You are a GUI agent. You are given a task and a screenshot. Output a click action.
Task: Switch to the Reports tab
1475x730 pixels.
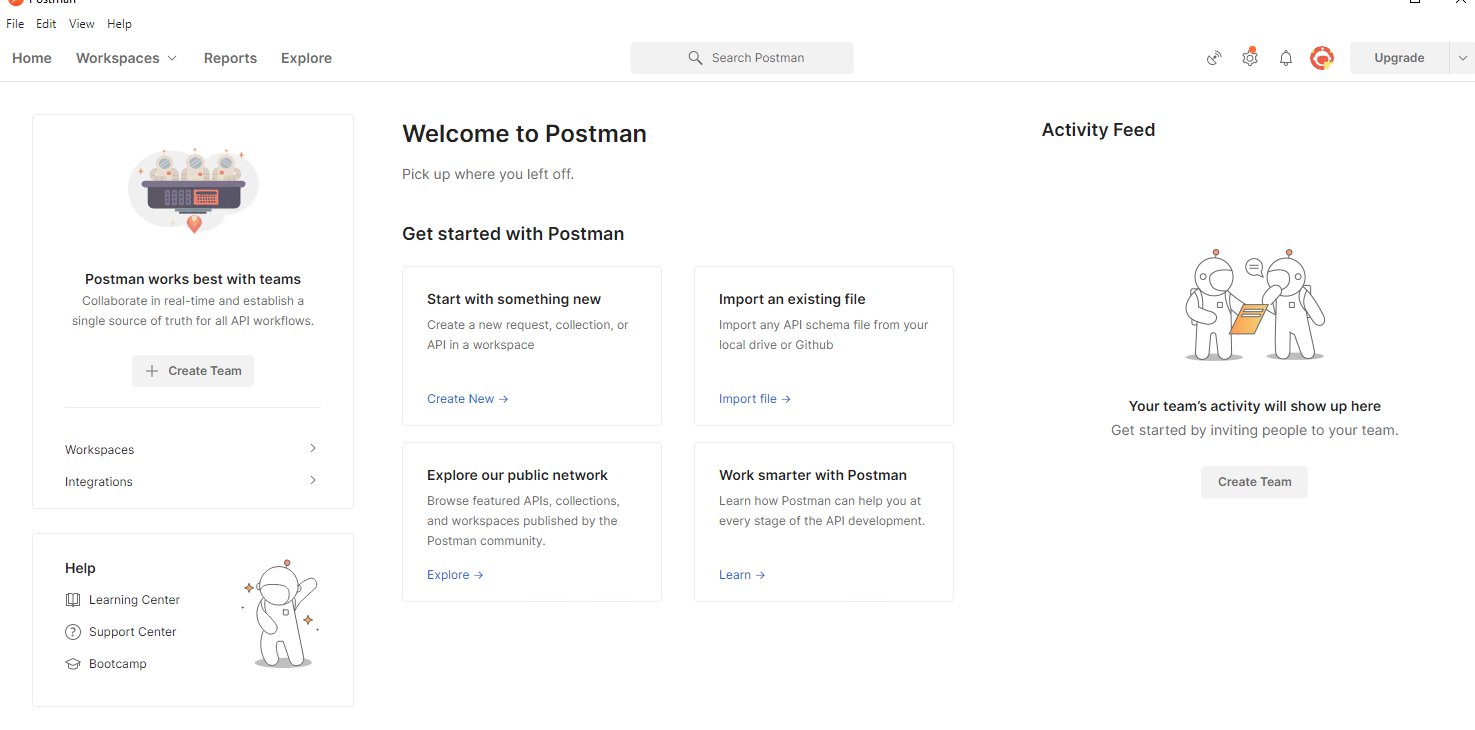point(230,58)
